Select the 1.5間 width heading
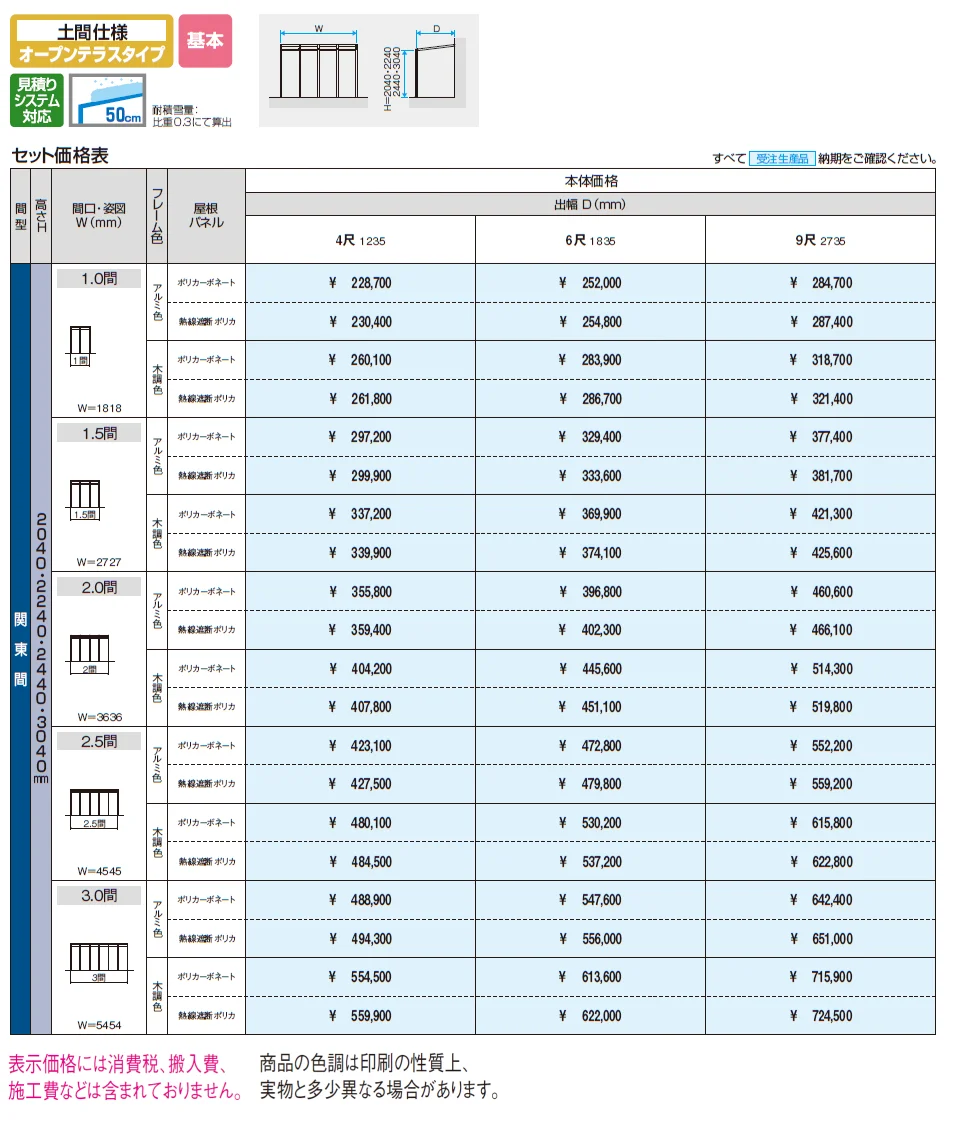The image size is (956, 1125). click(x=99, y=433)
